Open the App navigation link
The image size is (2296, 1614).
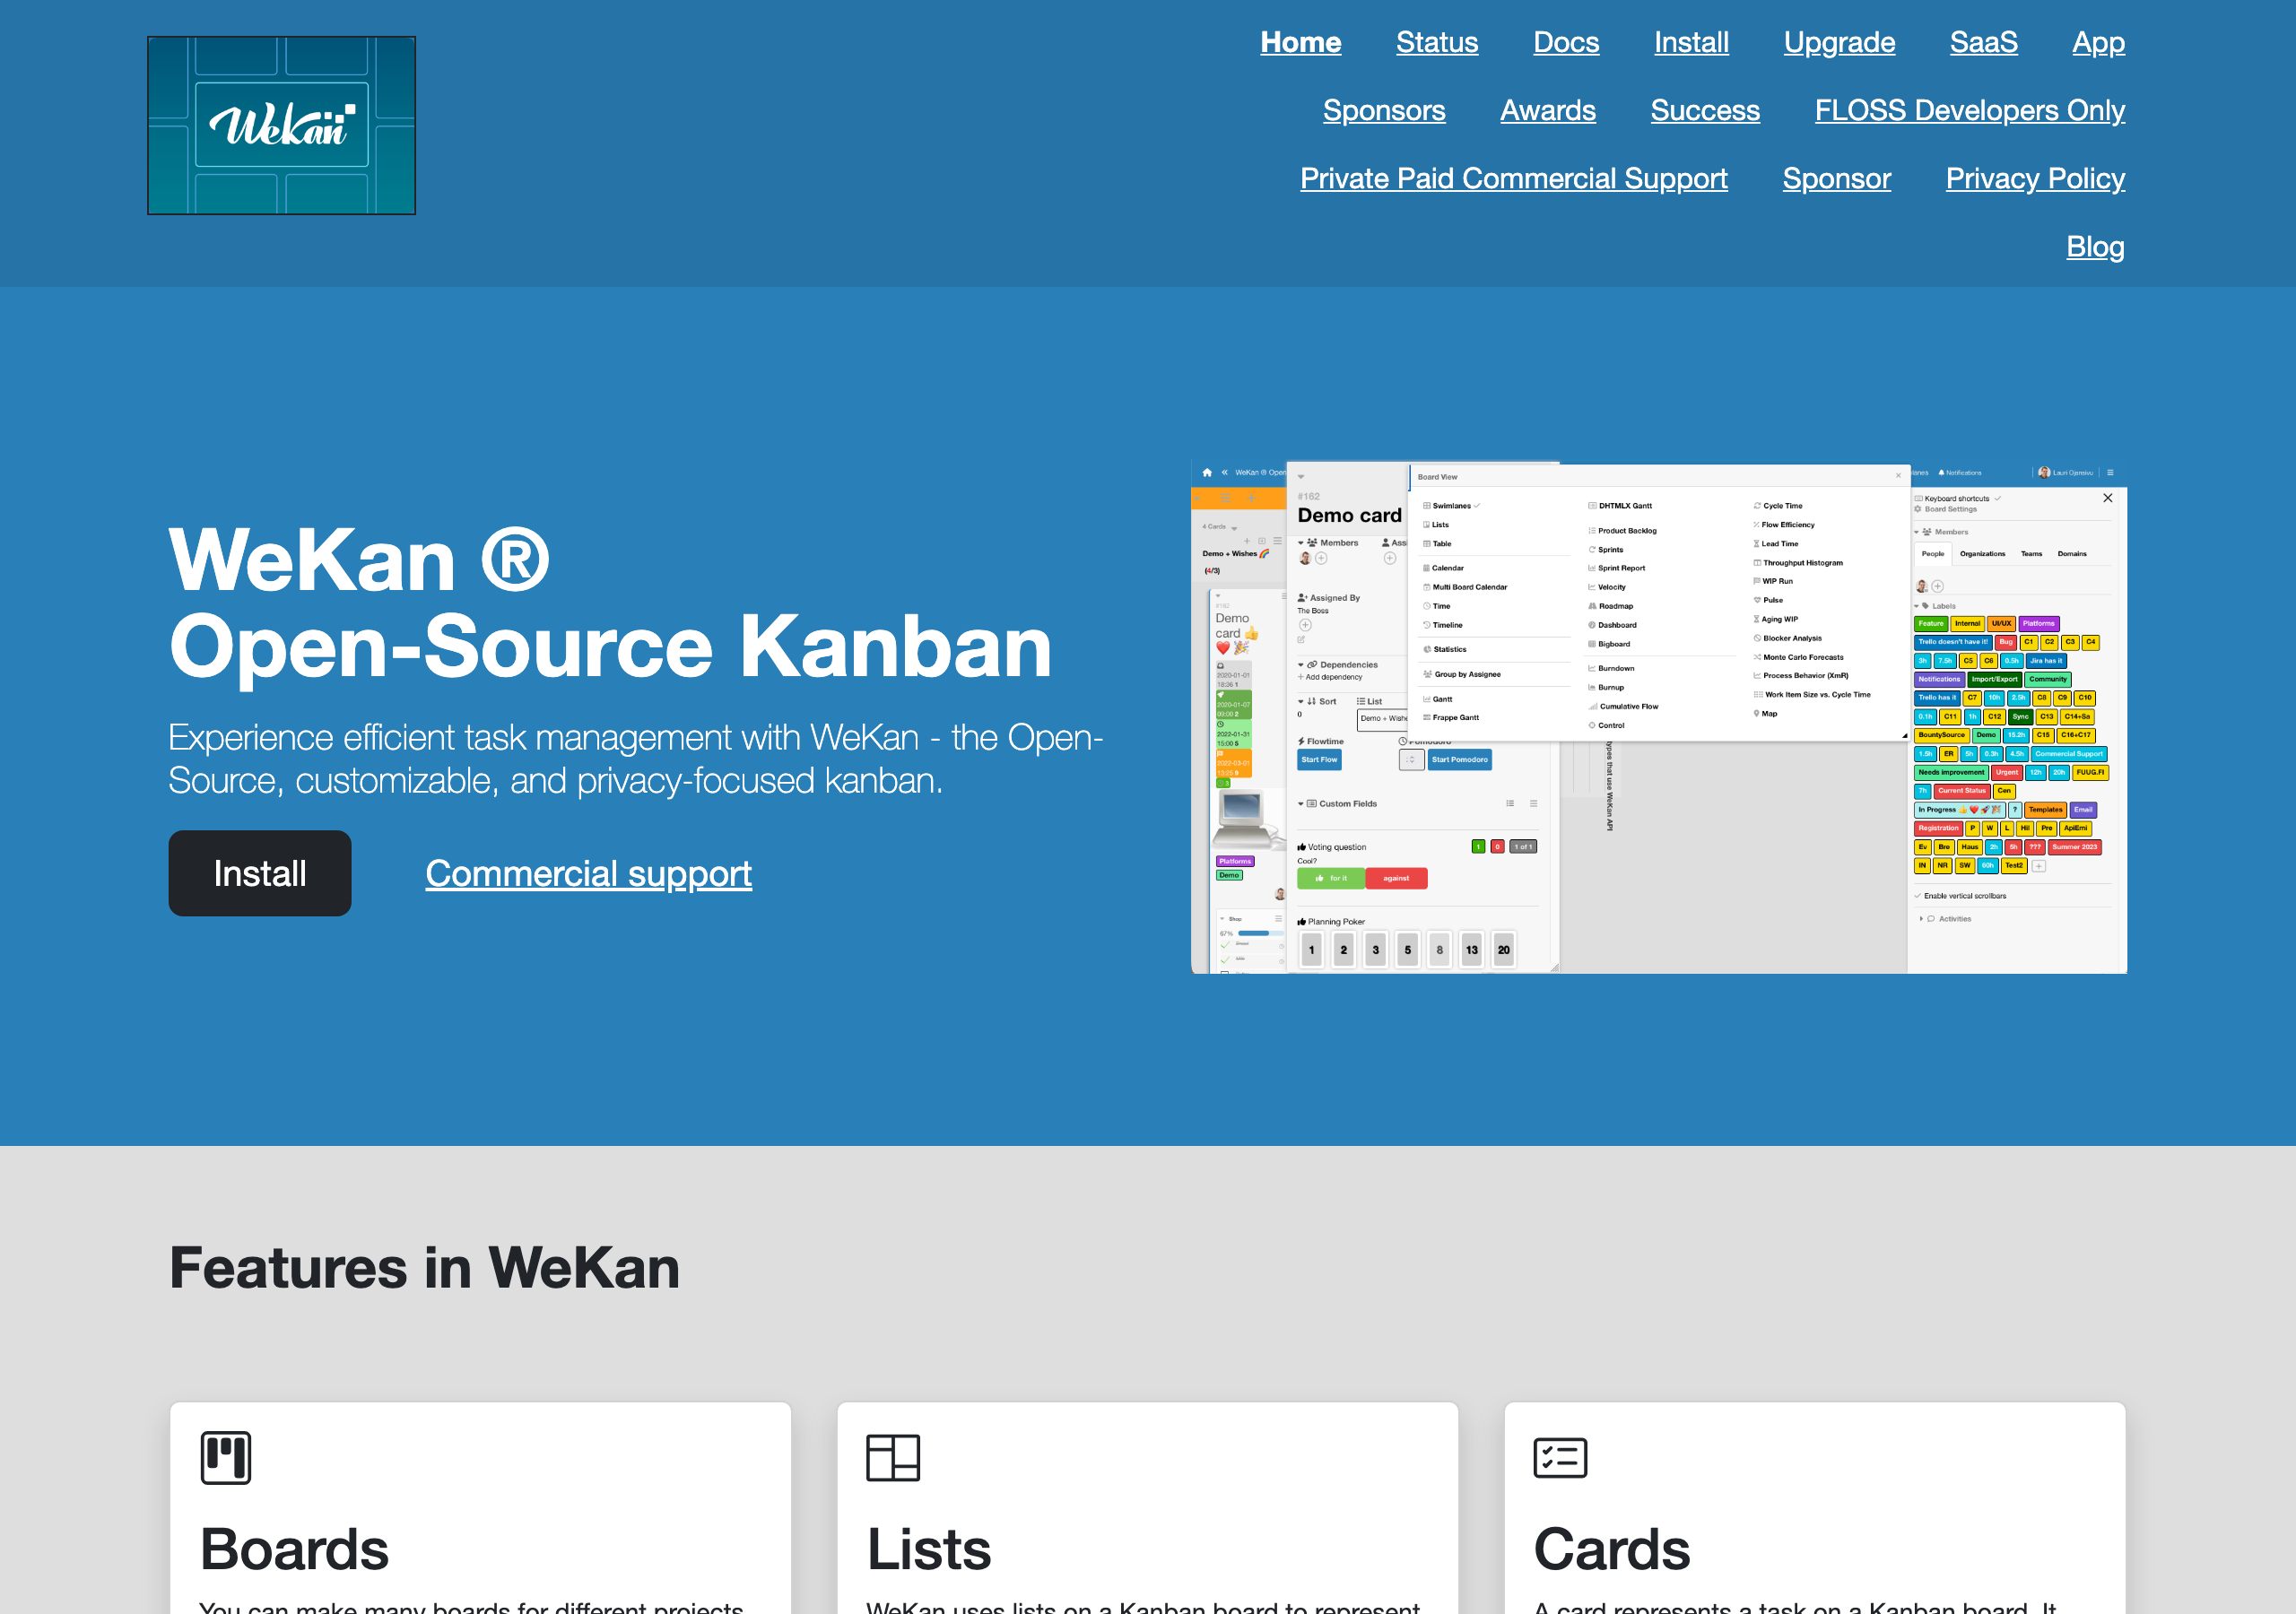pos(2098,43)
